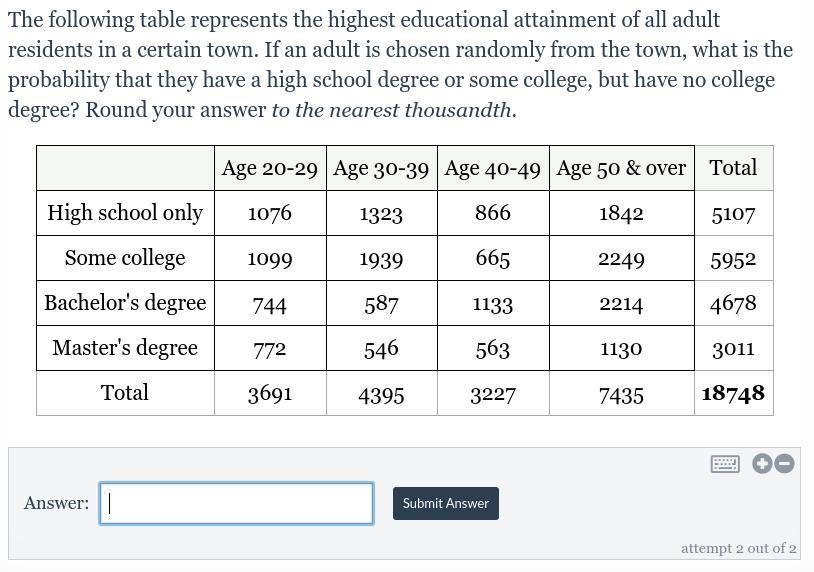814x572 pixels.
Task: Select the 'Age 50 & over' column header
Action: click(621, 168)
